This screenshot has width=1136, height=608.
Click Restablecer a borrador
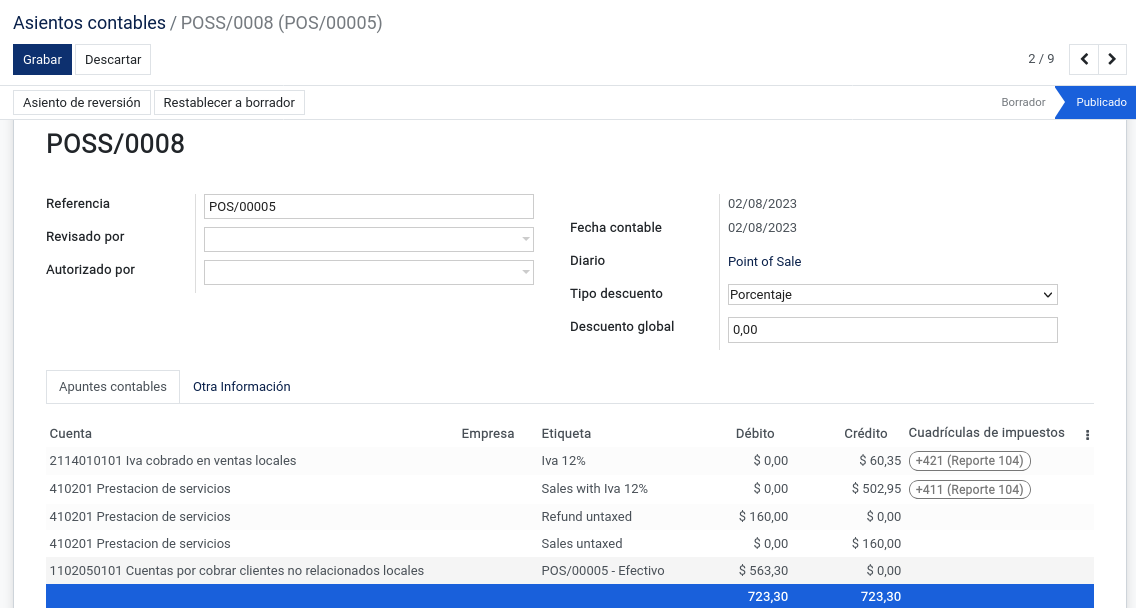229,102
